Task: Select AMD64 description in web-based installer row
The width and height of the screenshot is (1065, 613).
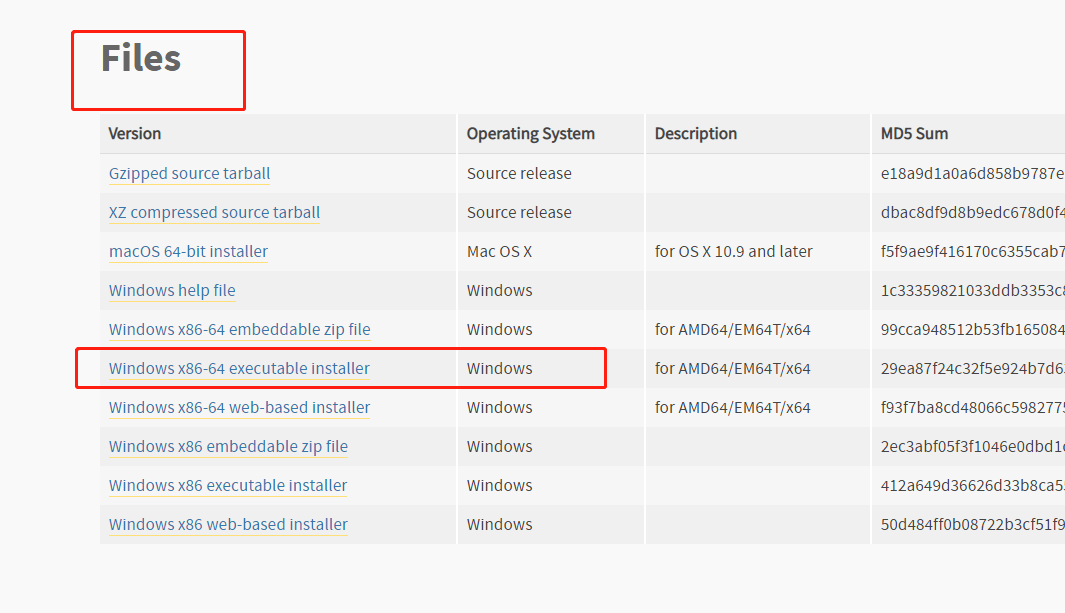Action: [732, 407]
